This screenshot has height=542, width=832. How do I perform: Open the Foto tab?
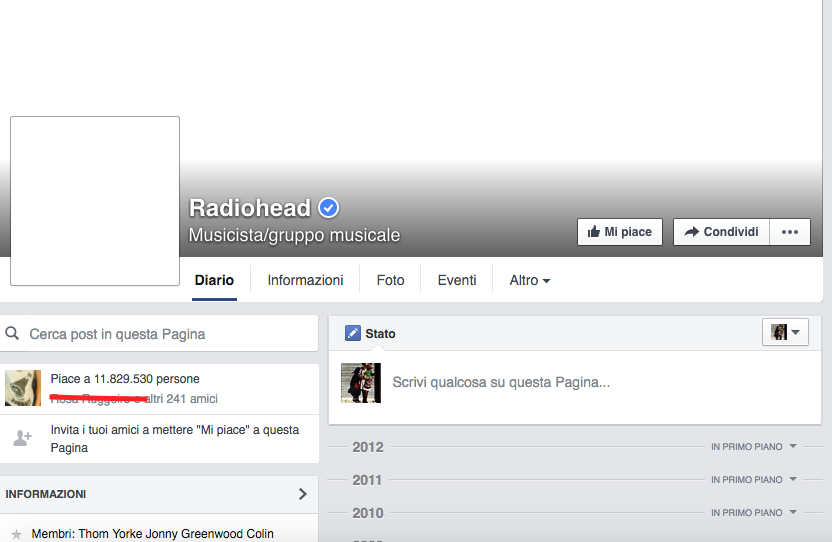pos(391,280)
